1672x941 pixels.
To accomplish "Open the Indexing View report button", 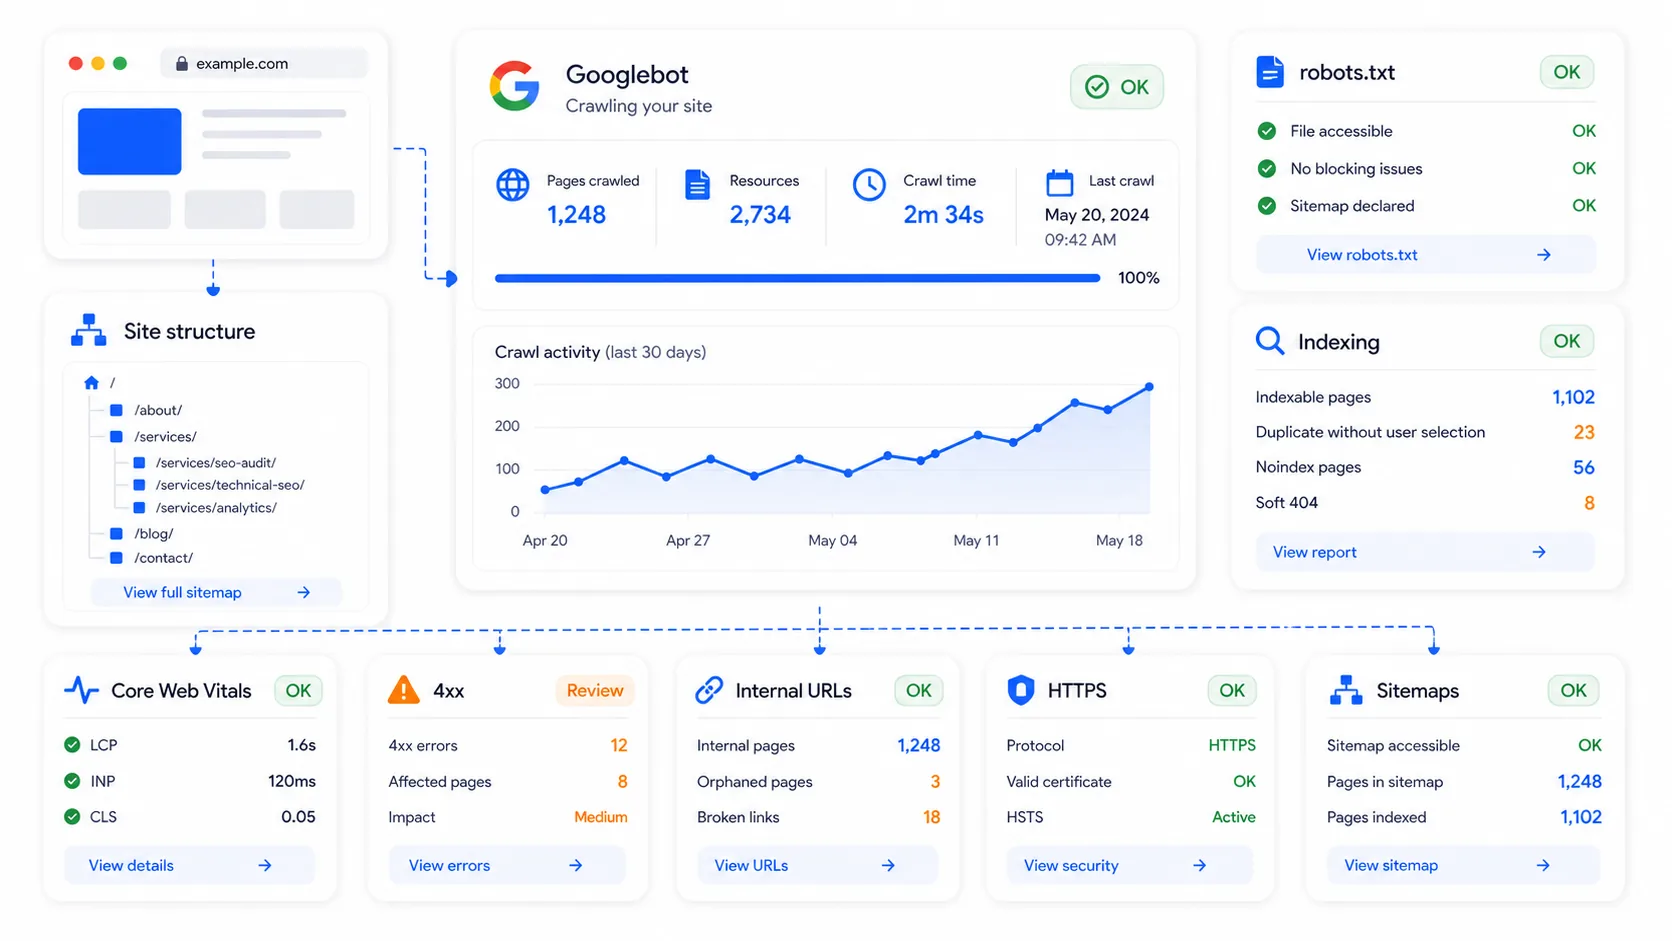I will 1425,552.
